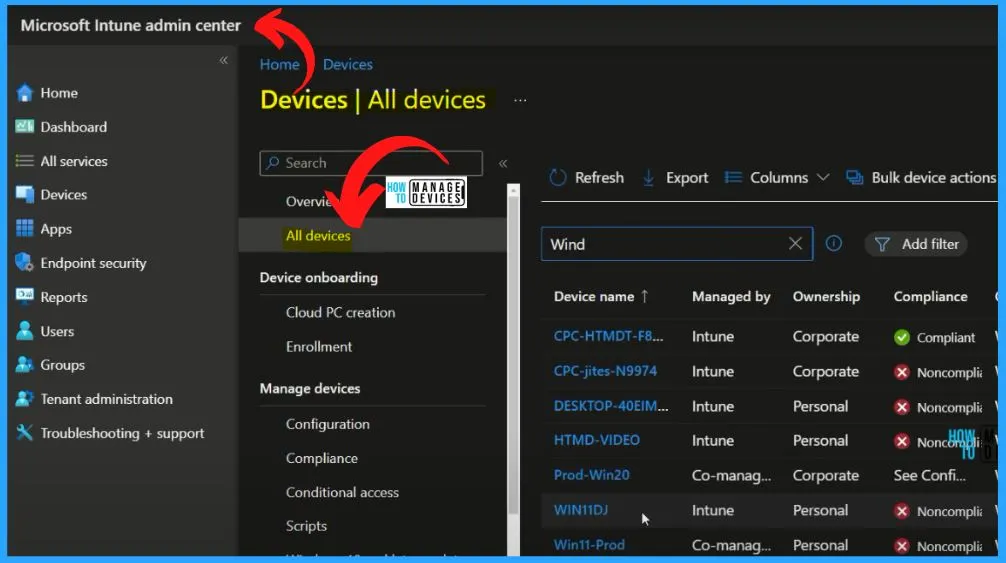
Task: Collapse the Devices blade menu
Action: pyautogui.click(x=503, y=164)
